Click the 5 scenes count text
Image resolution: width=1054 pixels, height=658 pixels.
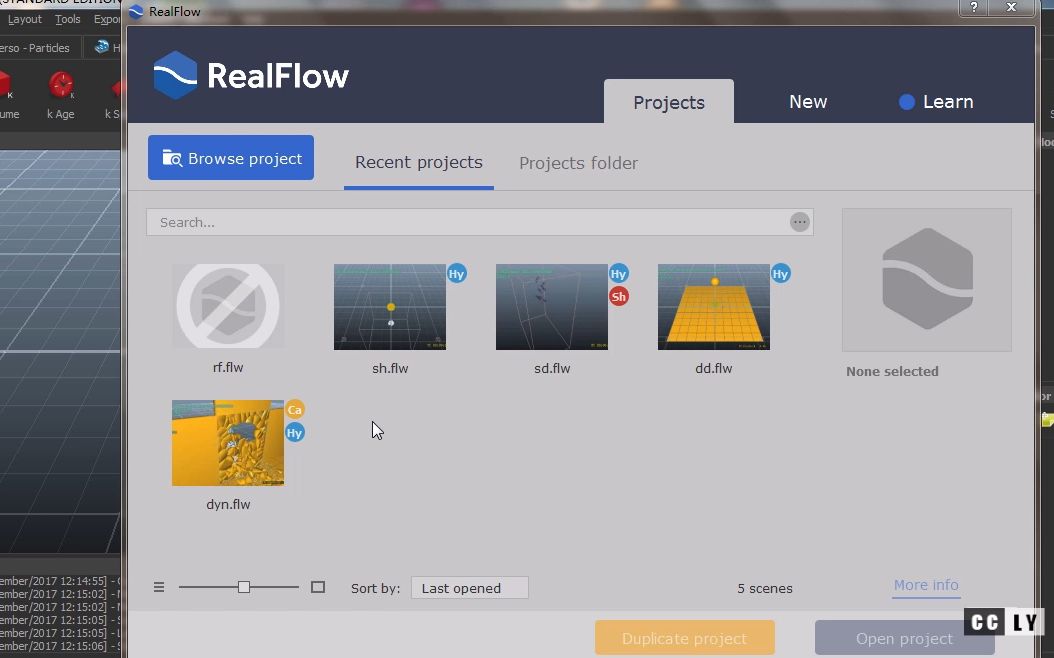[765, 588]
